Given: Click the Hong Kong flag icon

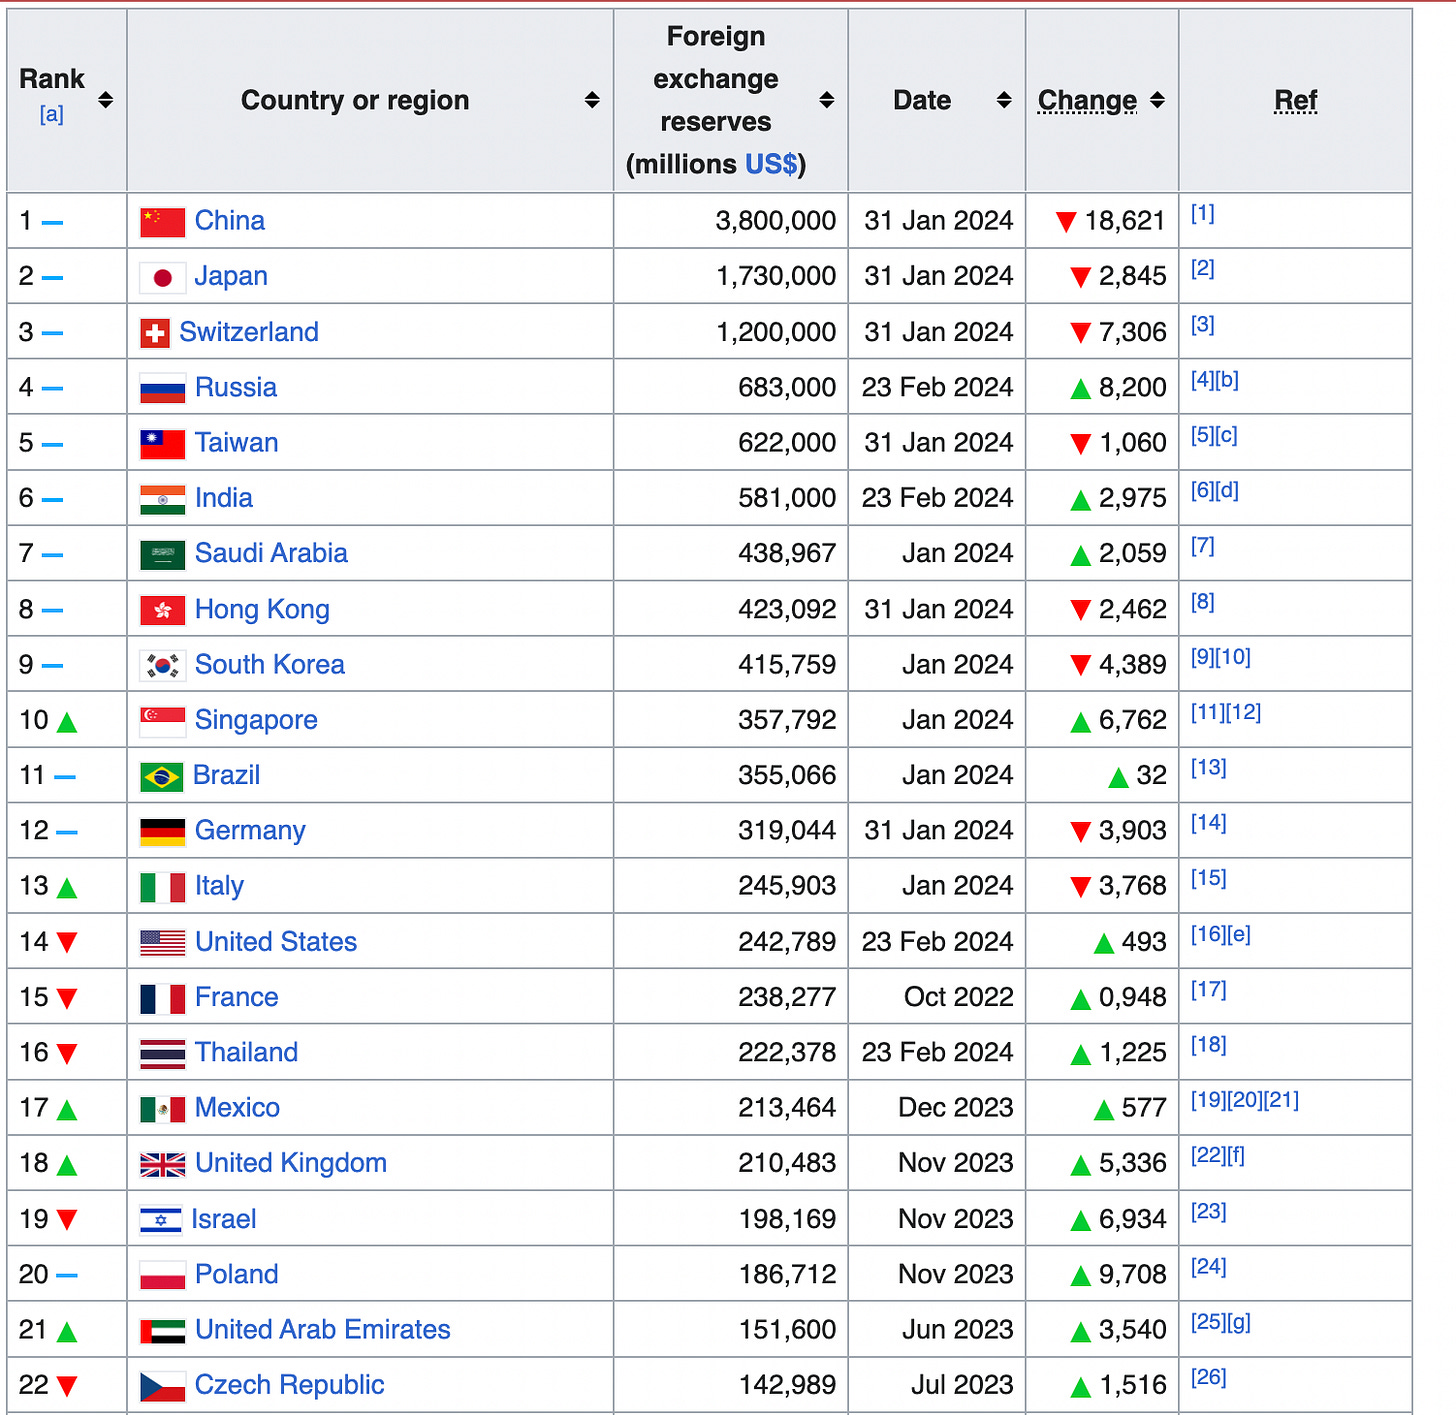Looking at the screenshot, I should click(162, 610).
